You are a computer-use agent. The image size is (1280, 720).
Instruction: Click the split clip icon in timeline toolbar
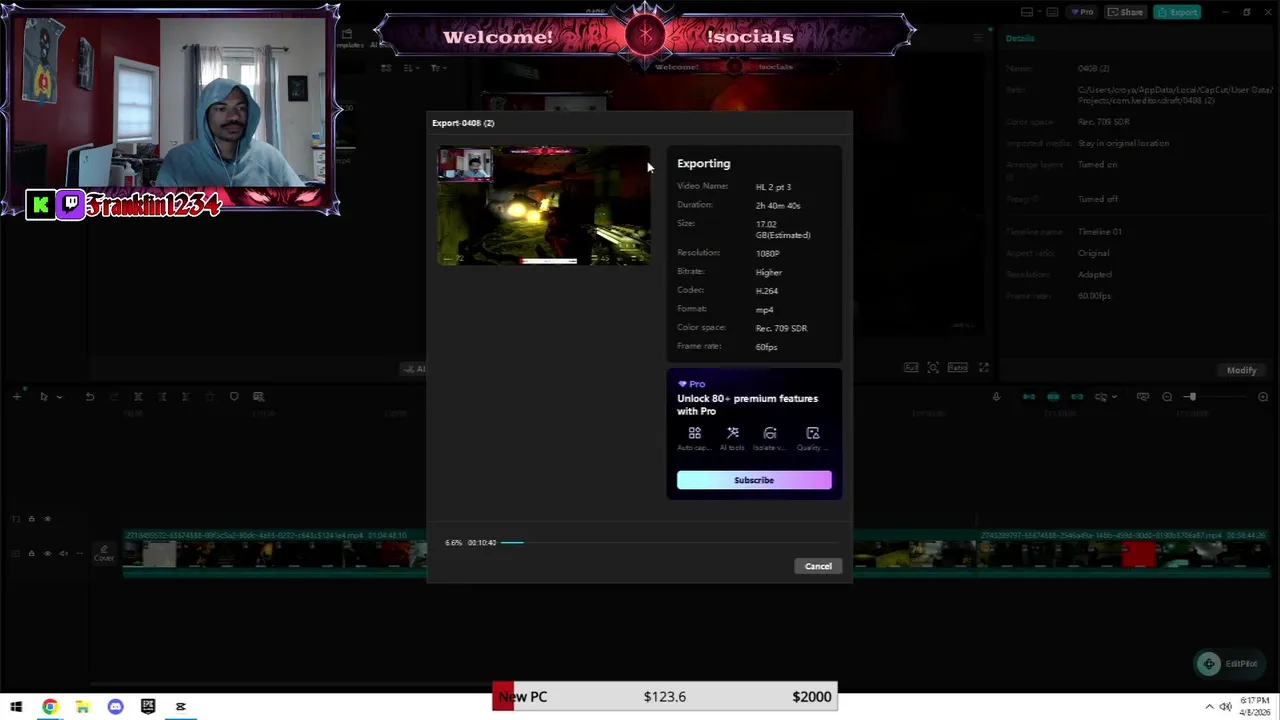coord(138,397)
